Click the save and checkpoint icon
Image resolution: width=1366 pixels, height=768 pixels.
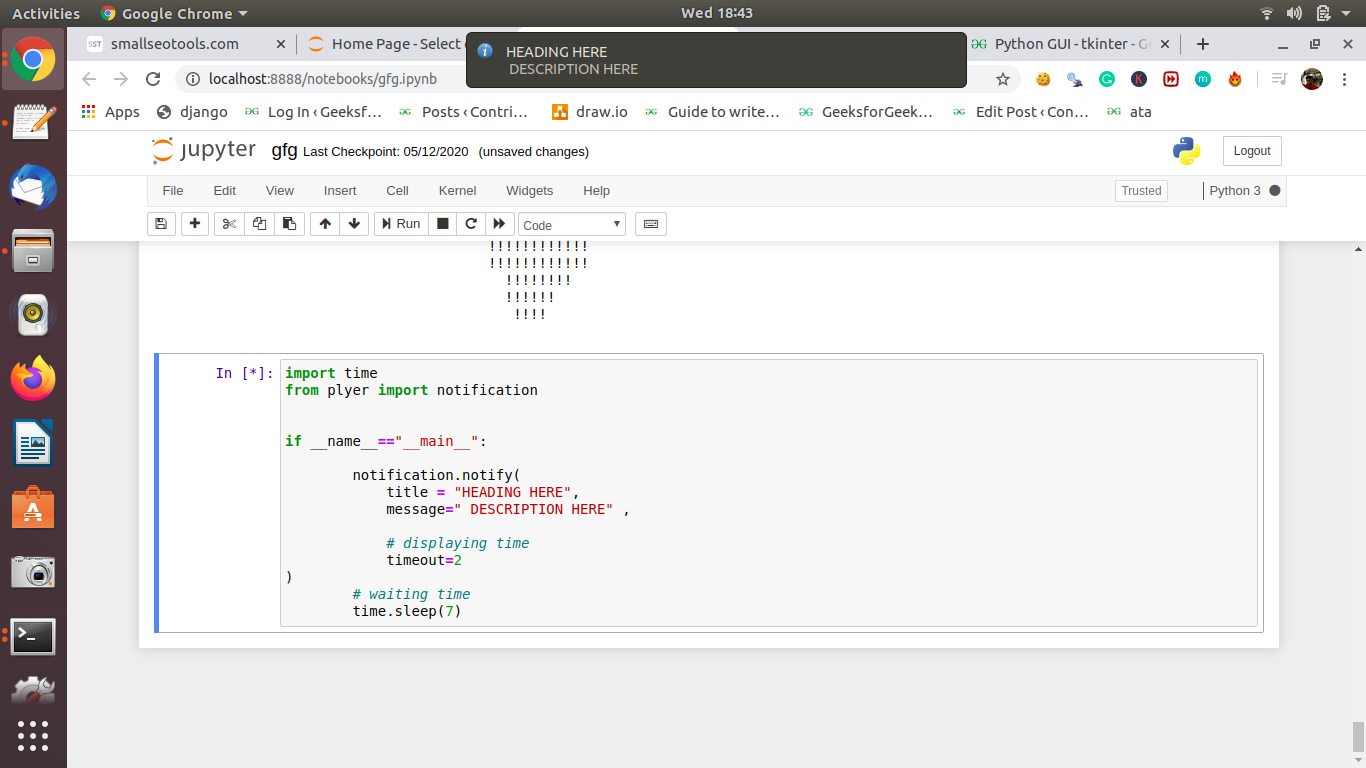coord(161,224)
